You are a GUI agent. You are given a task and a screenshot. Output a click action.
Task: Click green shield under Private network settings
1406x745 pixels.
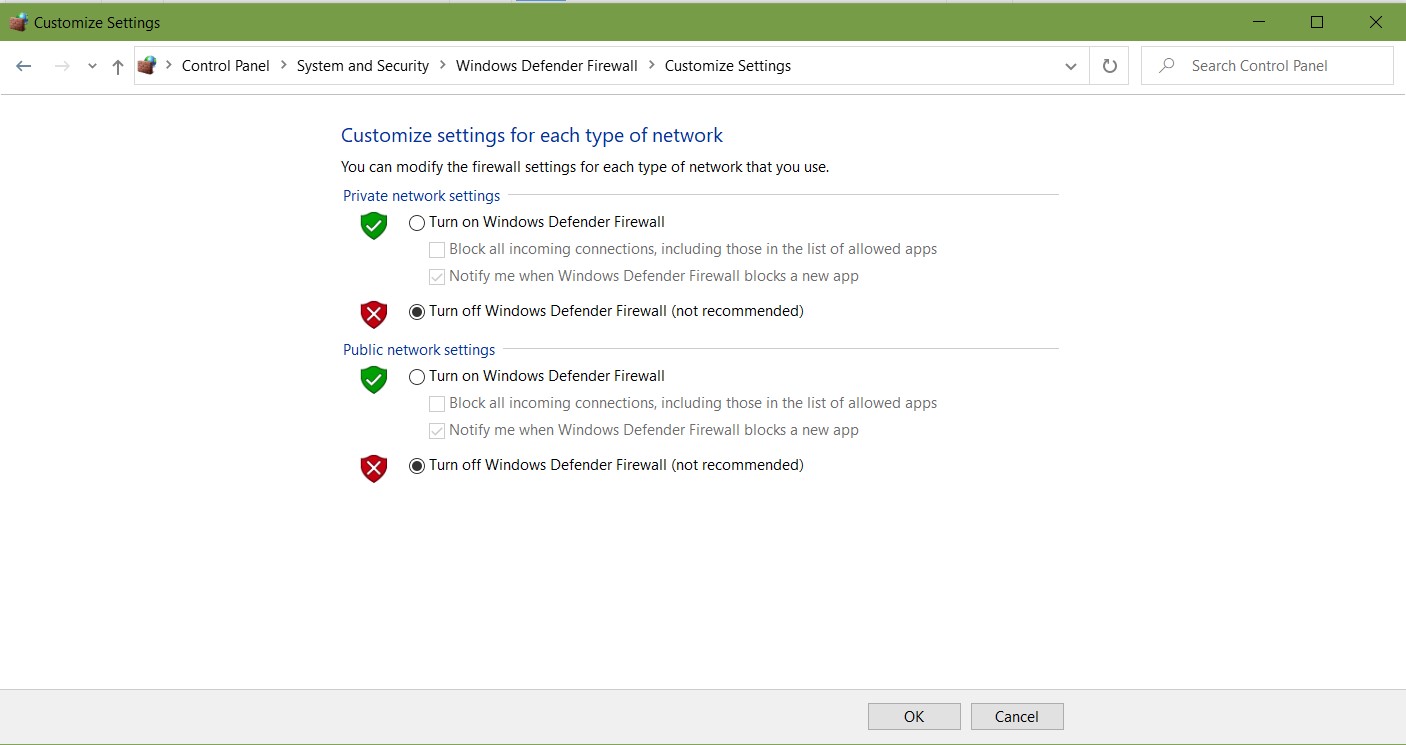(x=374, y=225)
